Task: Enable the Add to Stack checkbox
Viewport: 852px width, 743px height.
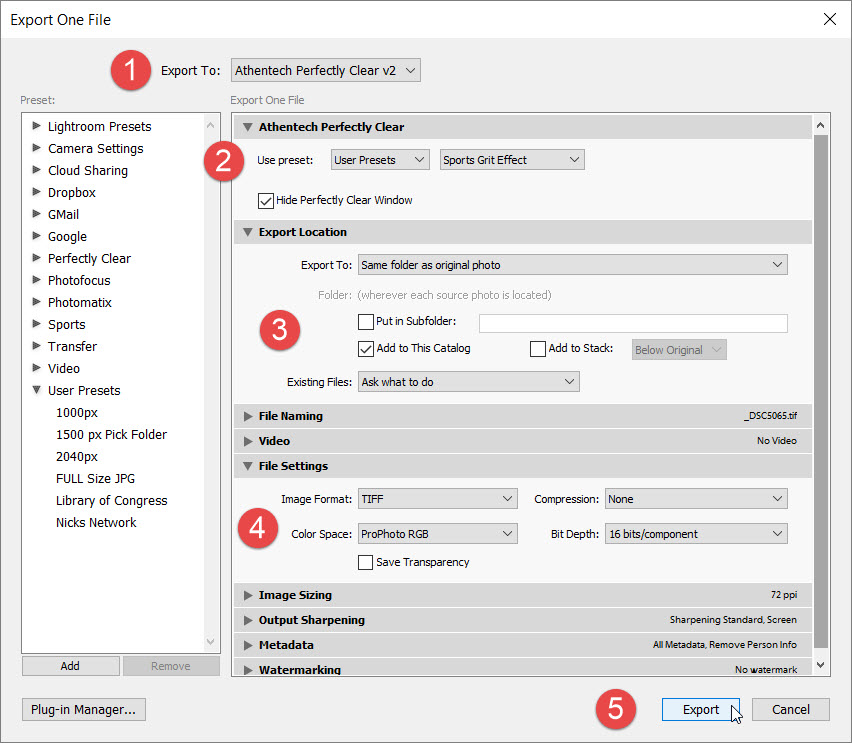Action: click(x=537, y=349)
